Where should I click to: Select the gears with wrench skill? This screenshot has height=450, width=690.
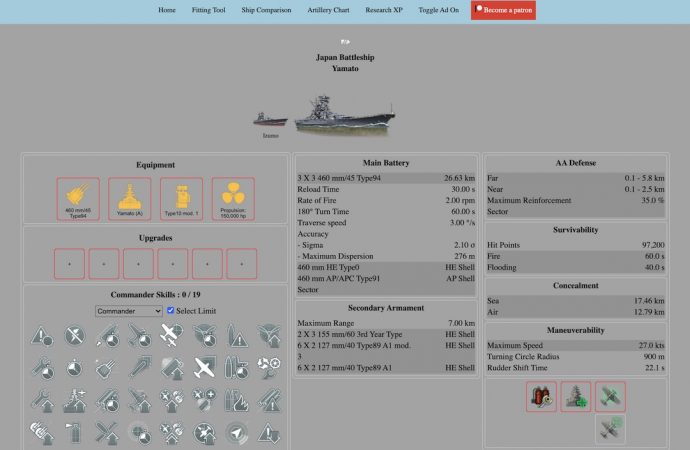[x=269, y=368]
